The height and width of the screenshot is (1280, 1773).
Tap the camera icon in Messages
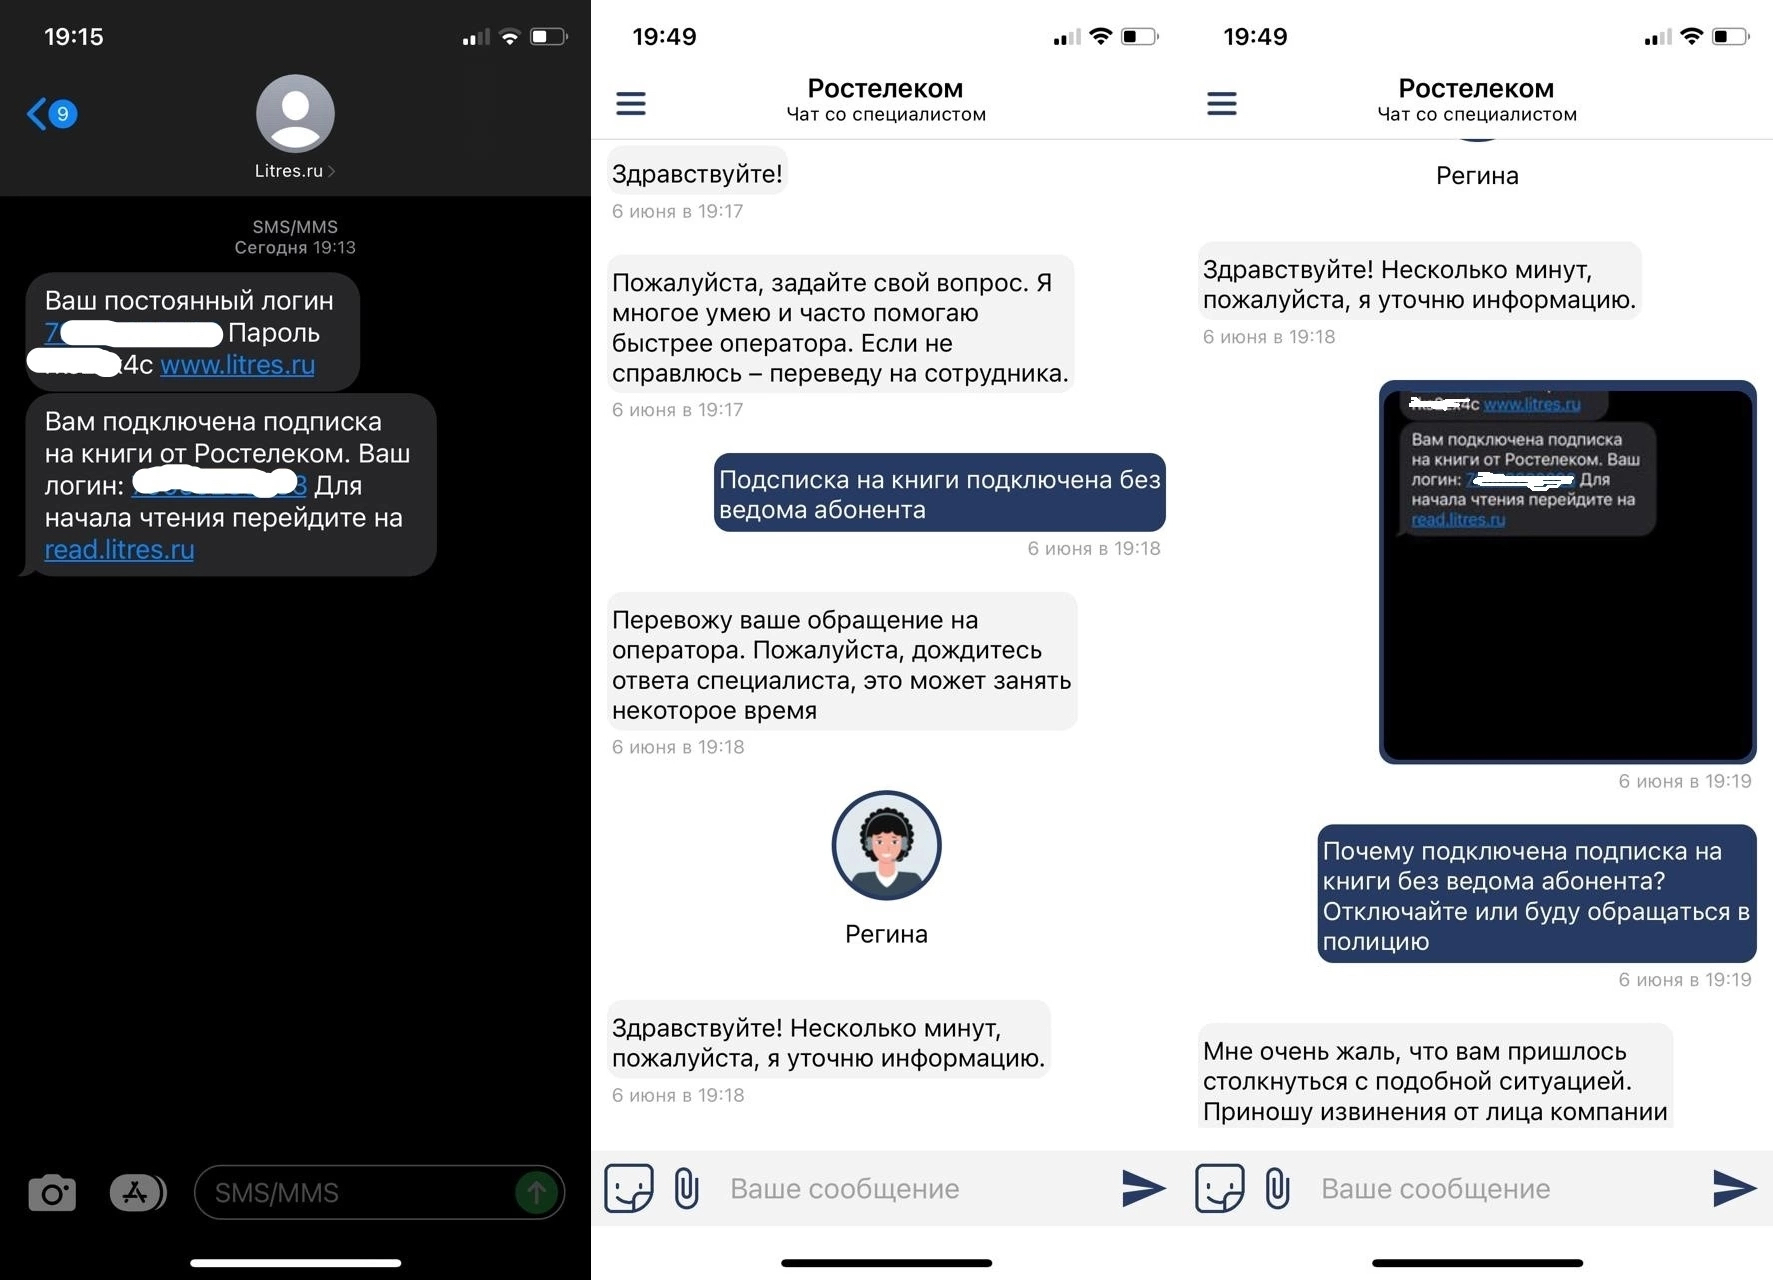(52, 1193)
